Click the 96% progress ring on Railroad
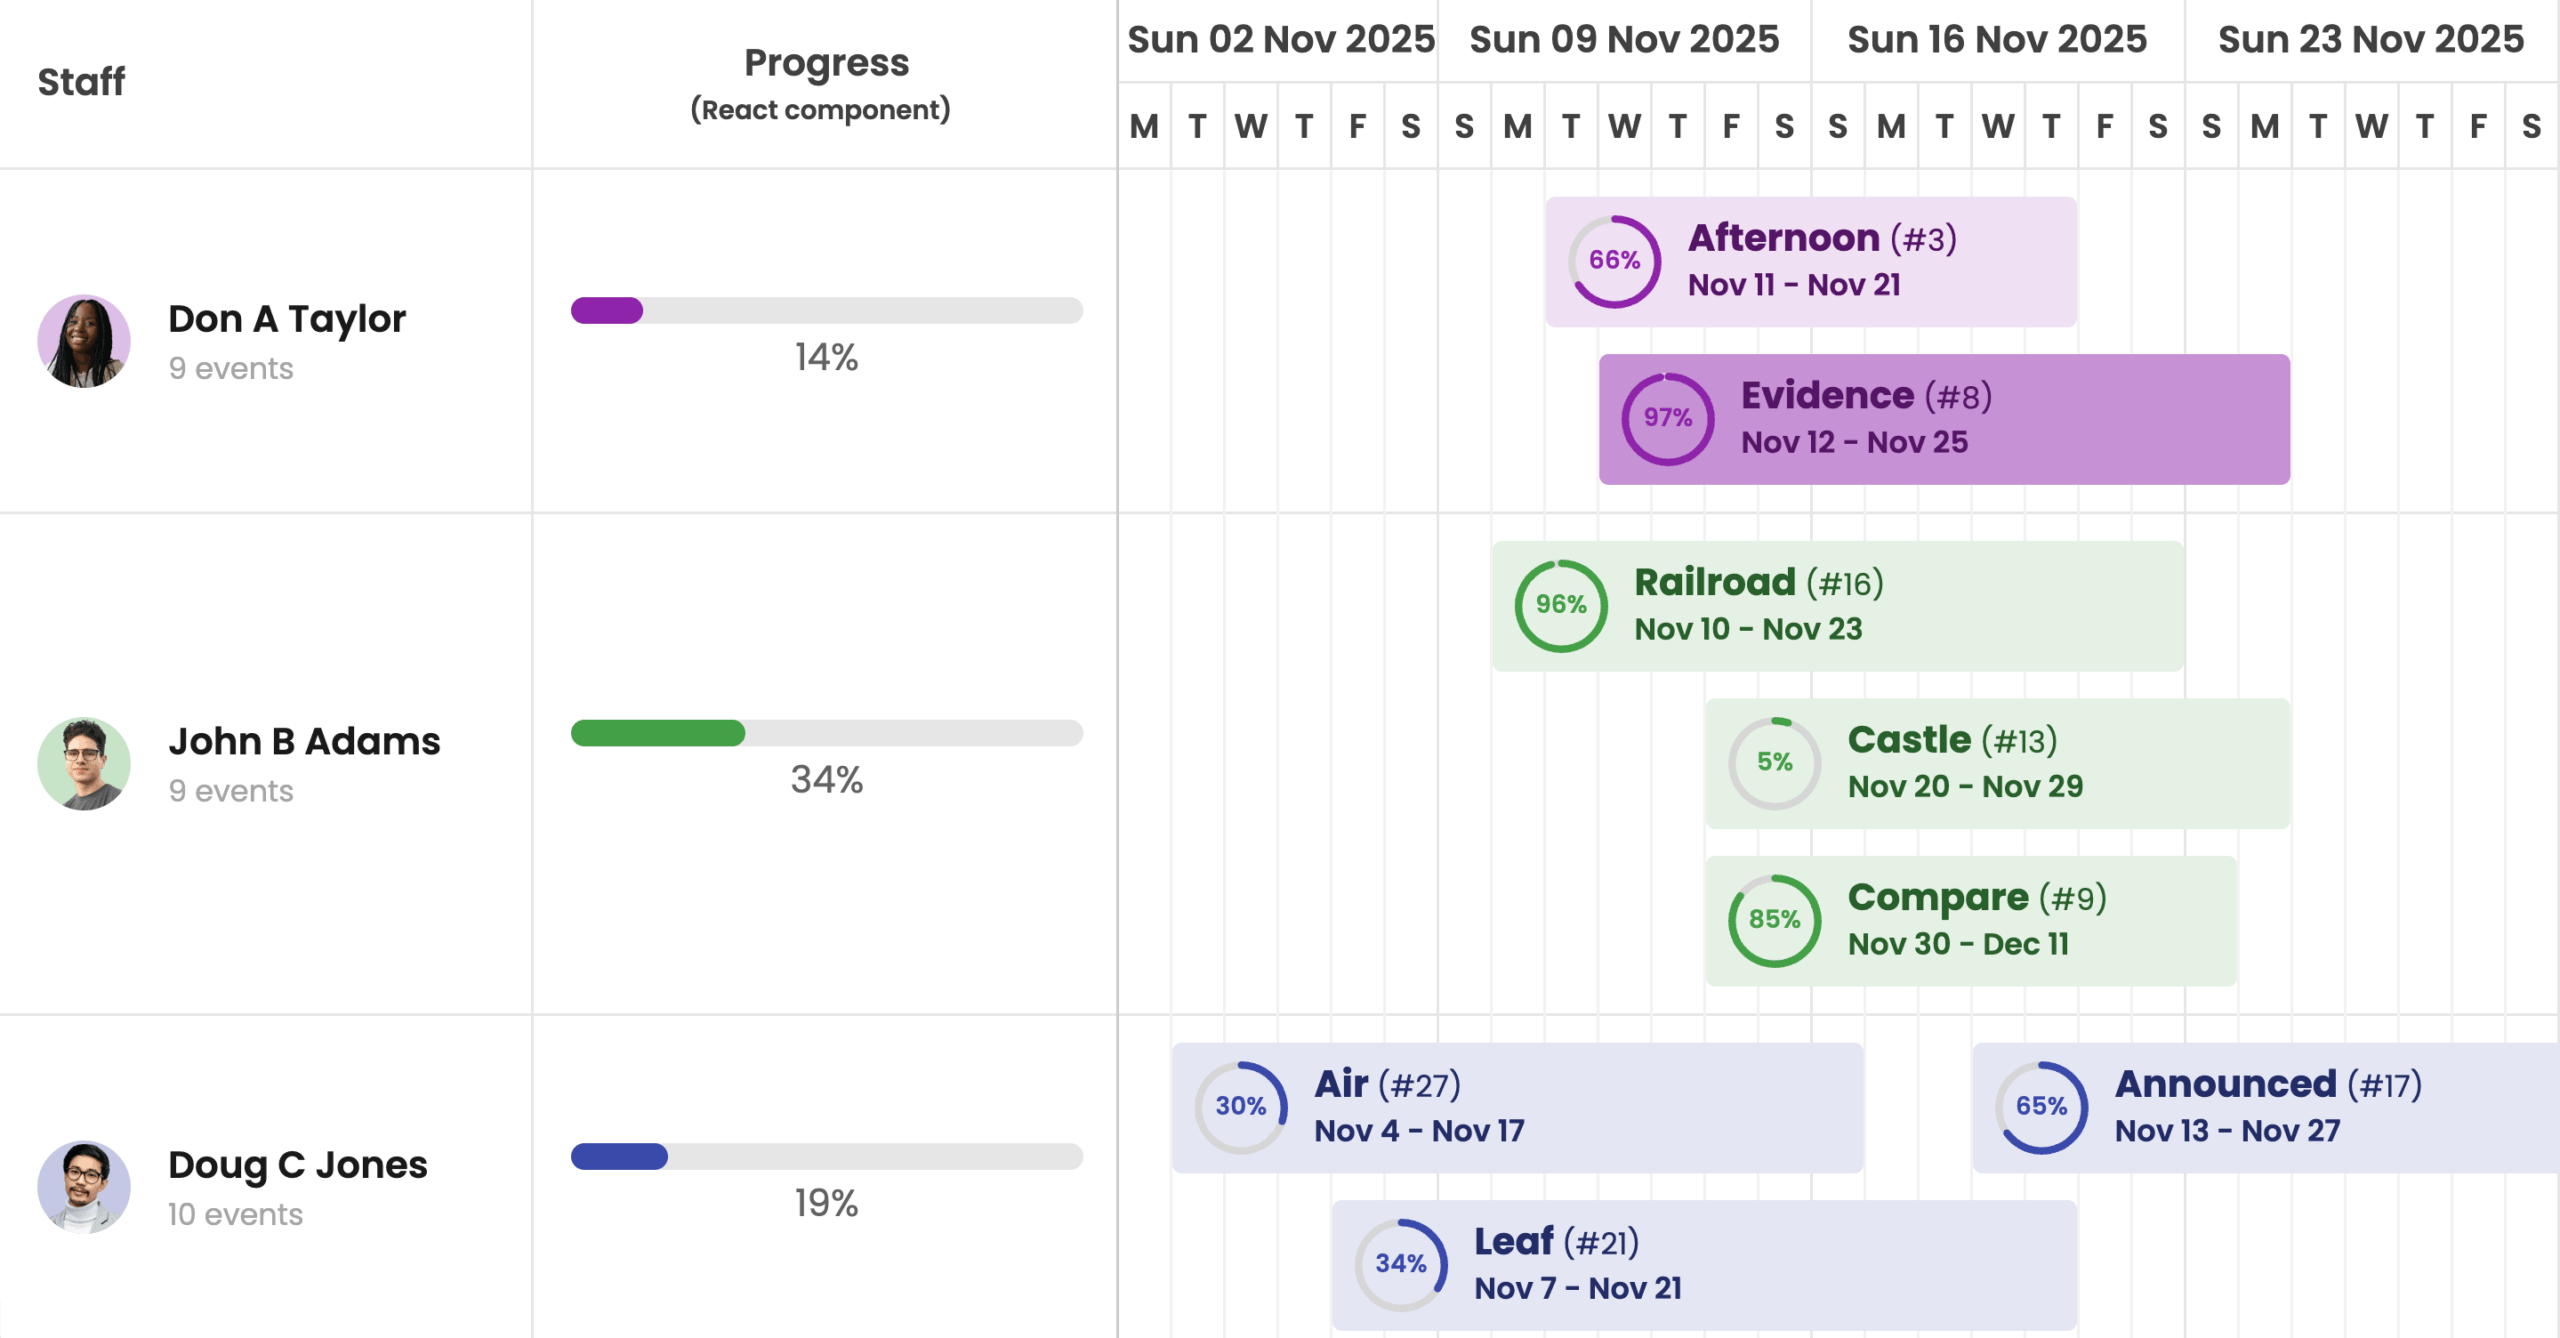The height and width of the screenshot is (1338, 2560). pos(1560,605)
